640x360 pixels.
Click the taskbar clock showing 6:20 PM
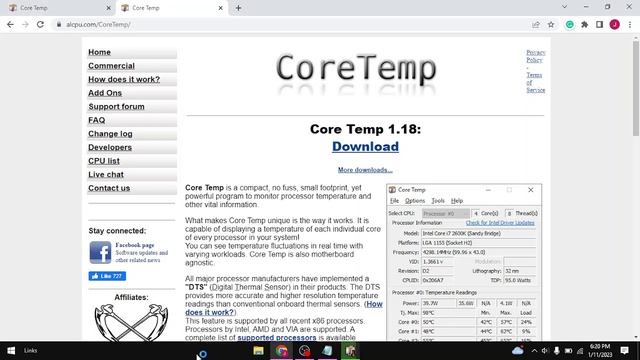coord(600,351)
